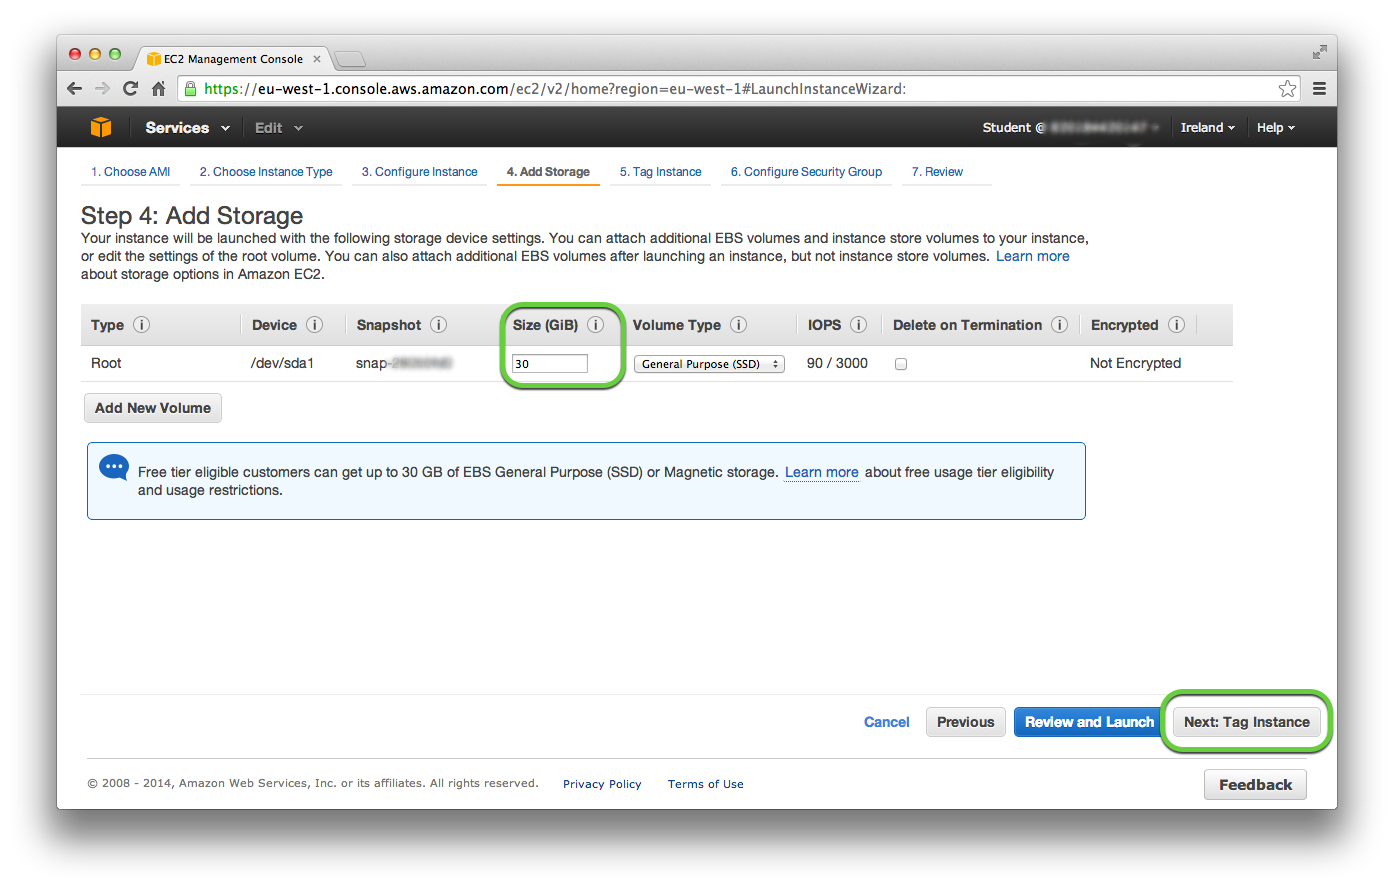This screenshot has width=1394, height=888.
Task: Click the AWS orange cube logo
Action: (101, 127)
